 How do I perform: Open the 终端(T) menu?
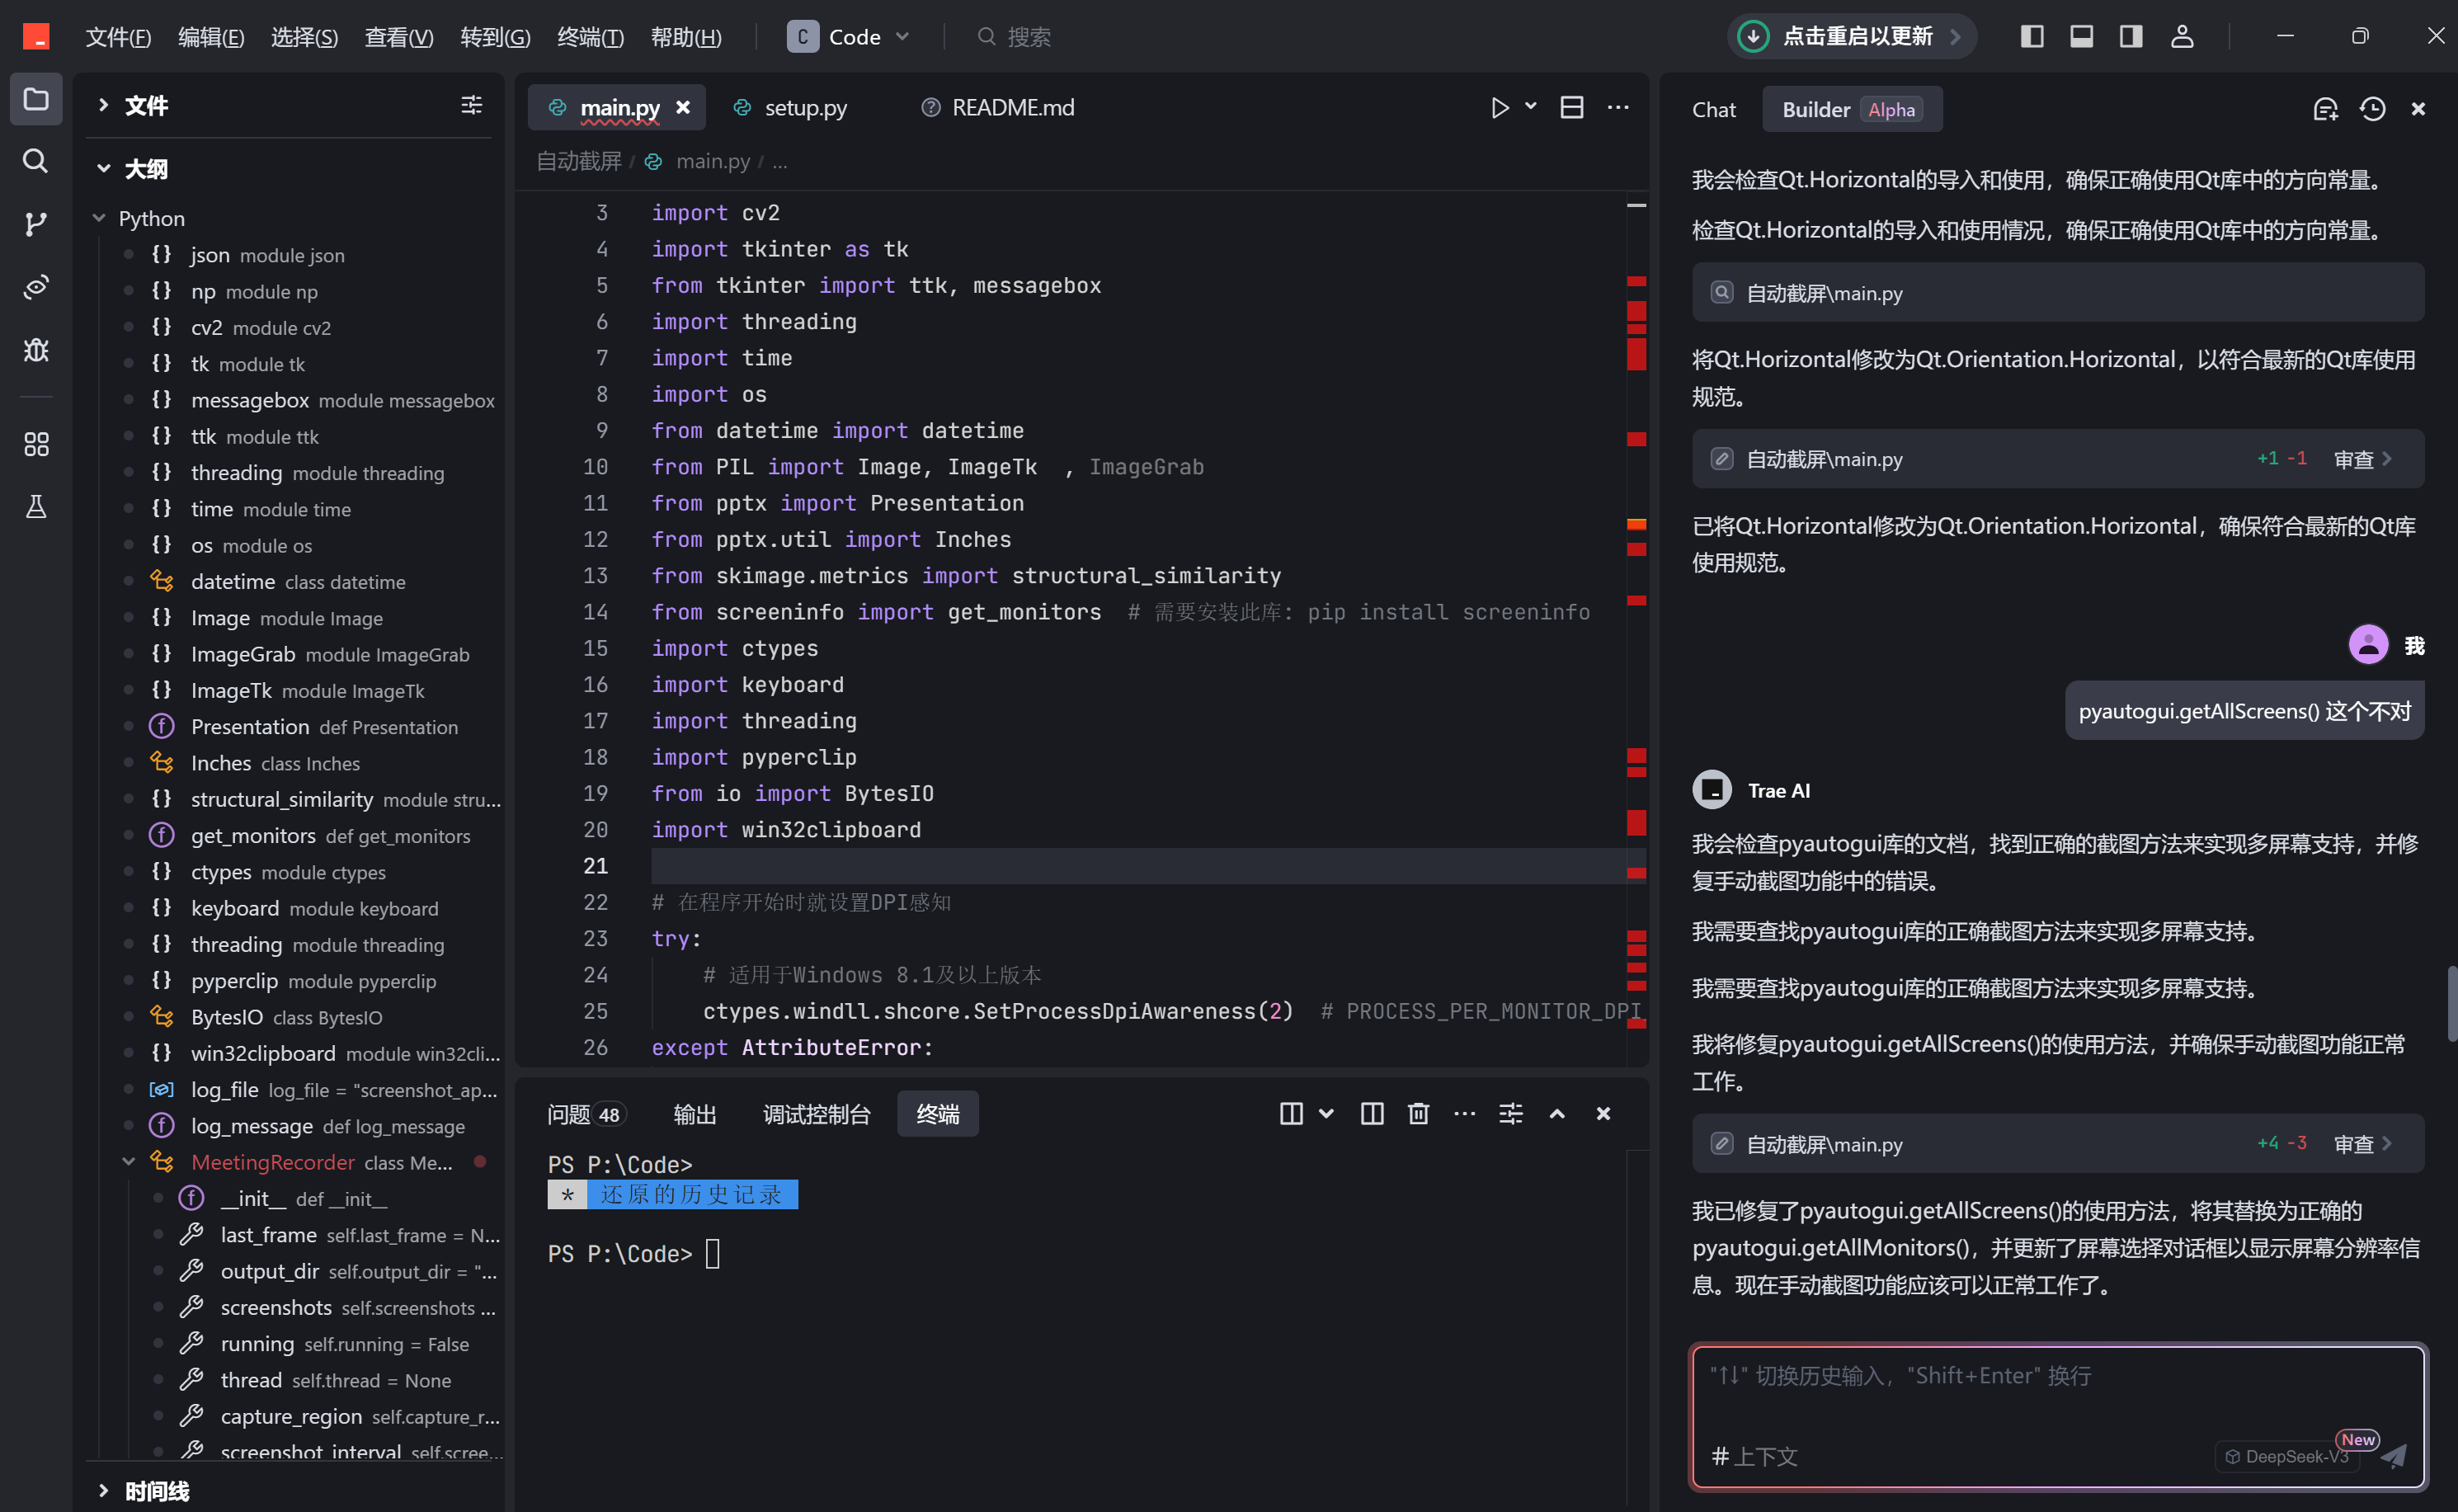(x=590, y=37)
